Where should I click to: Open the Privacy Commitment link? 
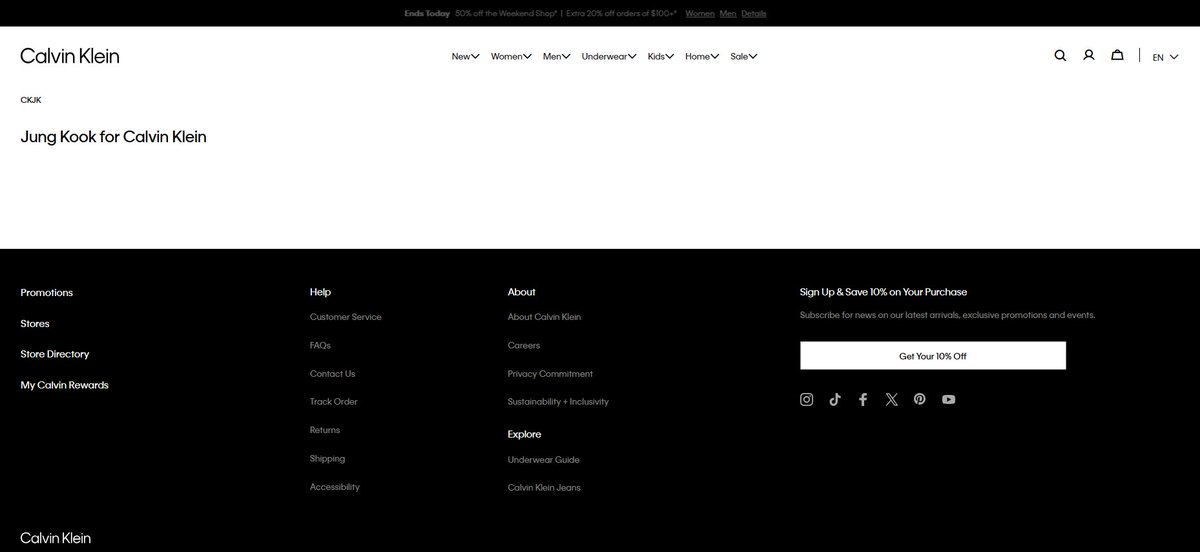(550, 374)
